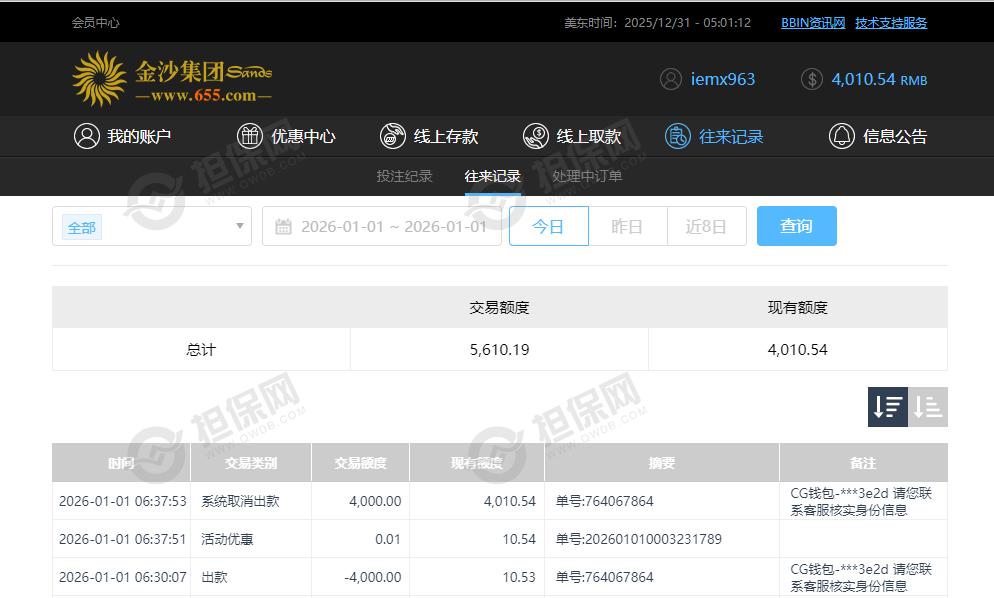Click the 我的账户 user icon
This screenshot has height=598, width=994.
click(86, 136)
